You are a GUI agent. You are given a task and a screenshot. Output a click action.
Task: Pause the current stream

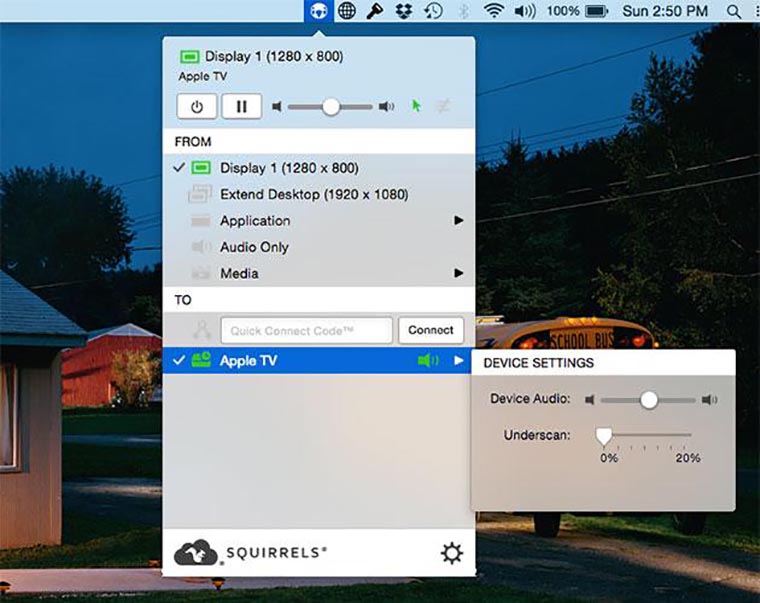click(241, 107)
